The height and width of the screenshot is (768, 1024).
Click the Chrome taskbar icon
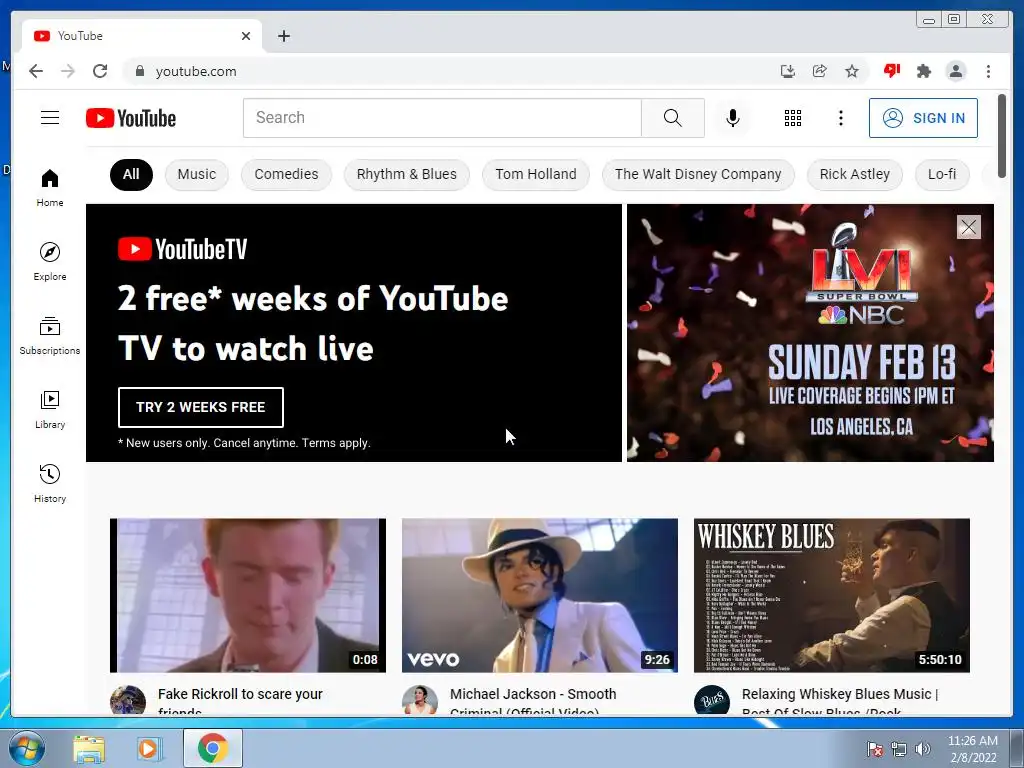[213, 748]
